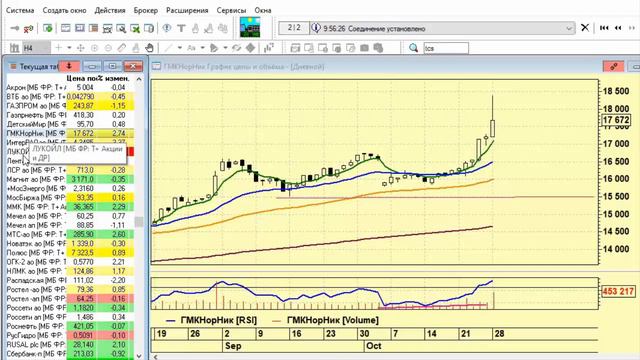Open the Окна menu
Screen dimensions: 640x360
pyautogui.click(x=263, y=10)
